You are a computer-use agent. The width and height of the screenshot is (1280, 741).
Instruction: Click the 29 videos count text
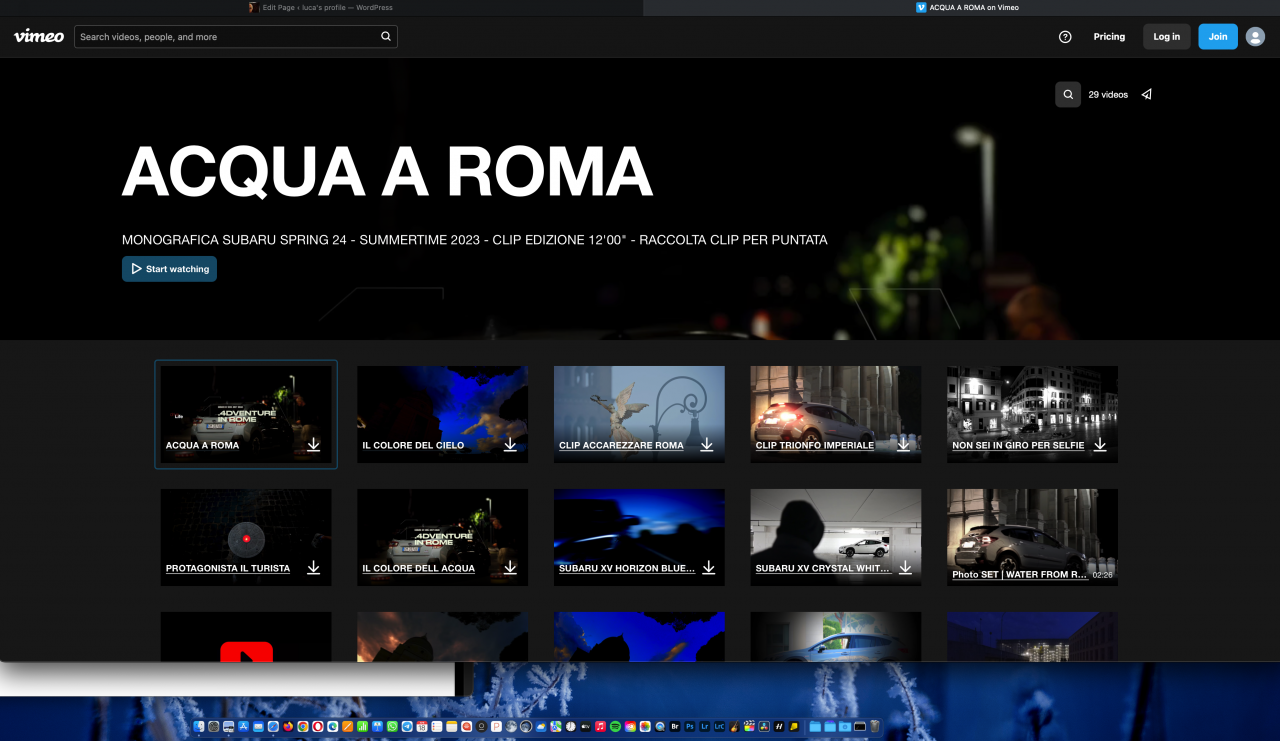click(1108, 95)
